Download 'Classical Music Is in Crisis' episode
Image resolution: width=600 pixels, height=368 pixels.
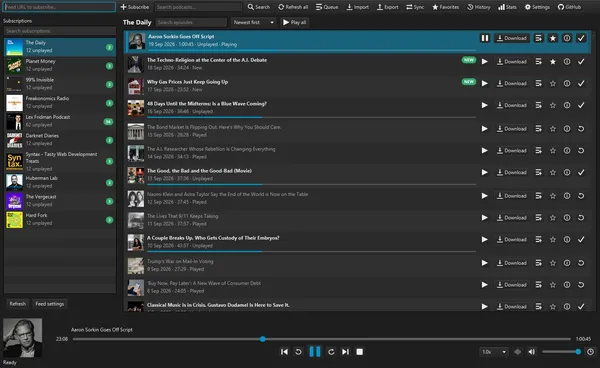pos(512,306)
